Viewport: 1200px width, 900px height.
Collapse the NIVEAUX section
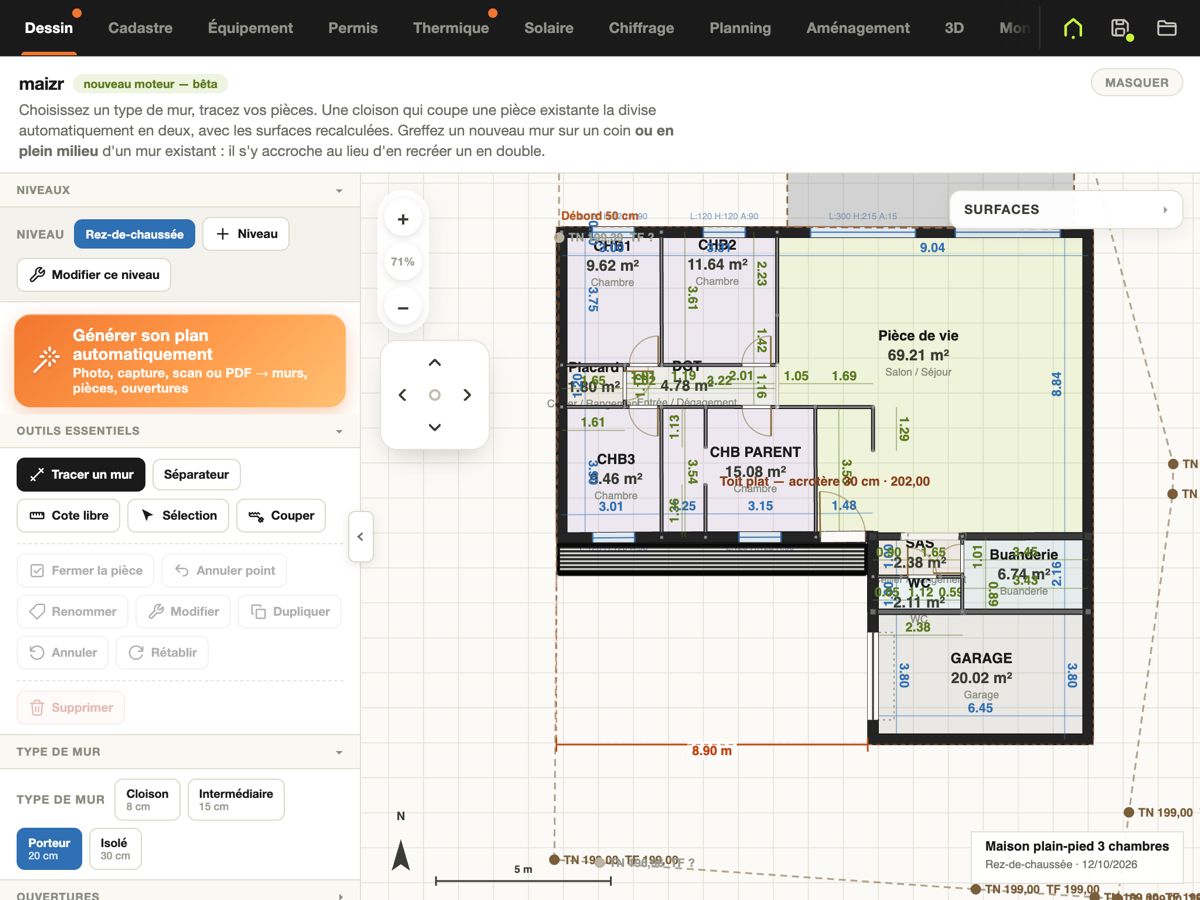click(x=180, y=190)
